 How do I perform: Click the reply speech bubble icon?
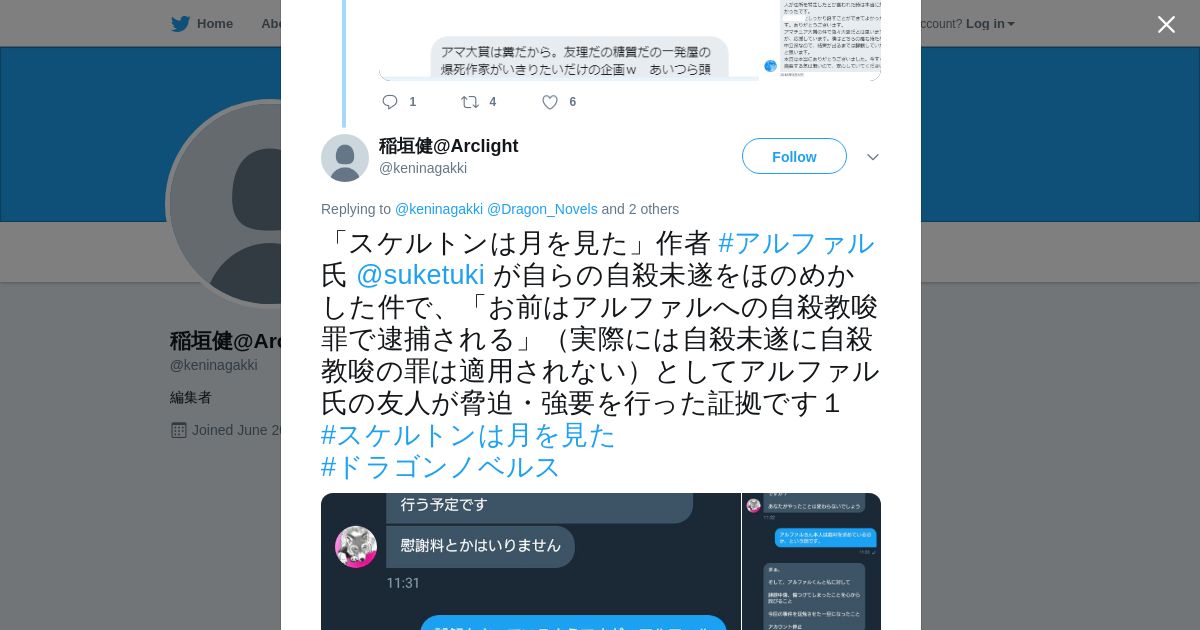click(390, 102)
